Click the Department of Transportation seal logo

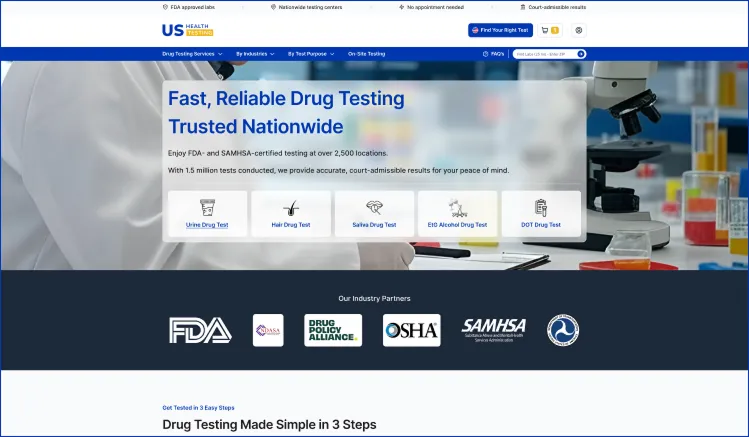coord(563,330)
